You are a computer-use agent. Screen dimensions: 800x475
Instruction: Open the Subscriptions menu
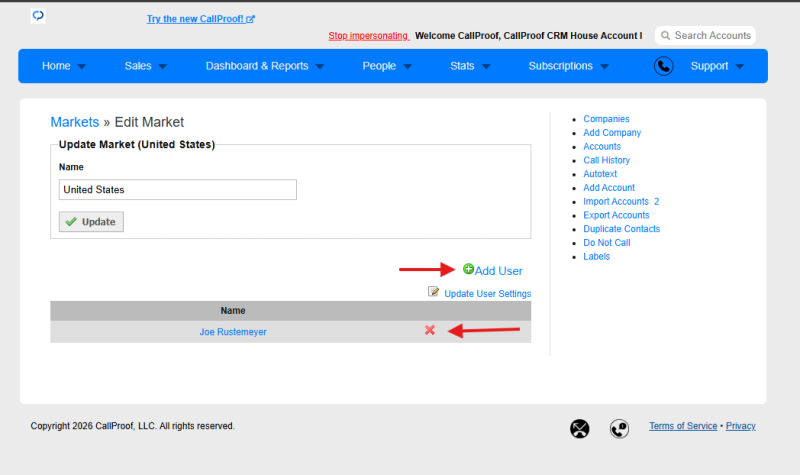point(561,66)
